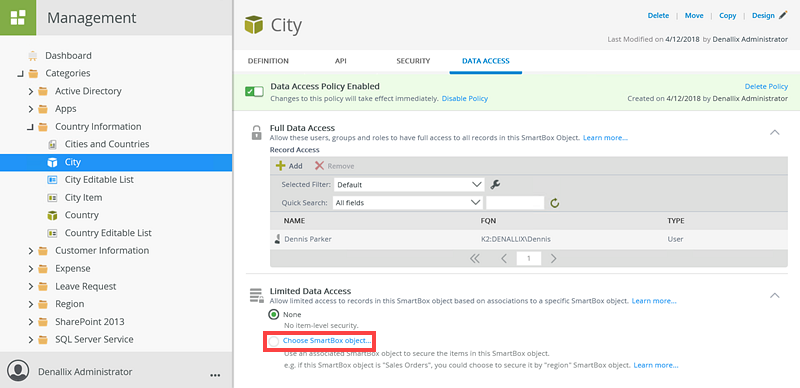
Task: Switch to the Definition tab
Action: (268, 61)
